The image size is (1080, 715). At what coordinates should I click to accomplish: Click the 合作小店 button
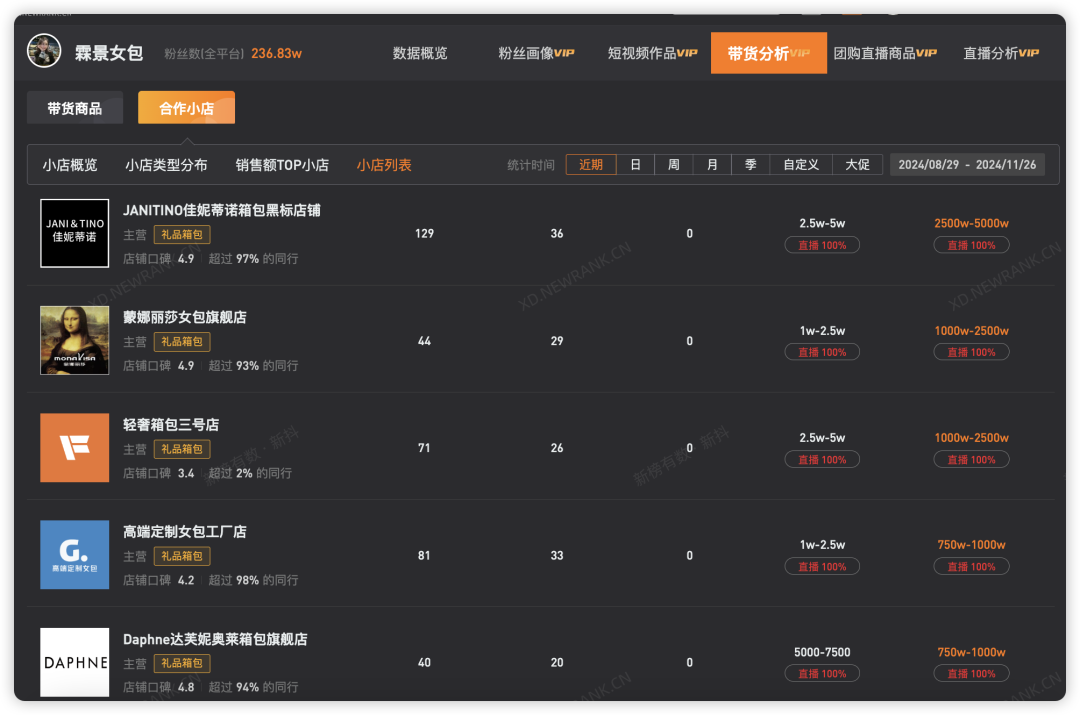(x=187, y=108)
